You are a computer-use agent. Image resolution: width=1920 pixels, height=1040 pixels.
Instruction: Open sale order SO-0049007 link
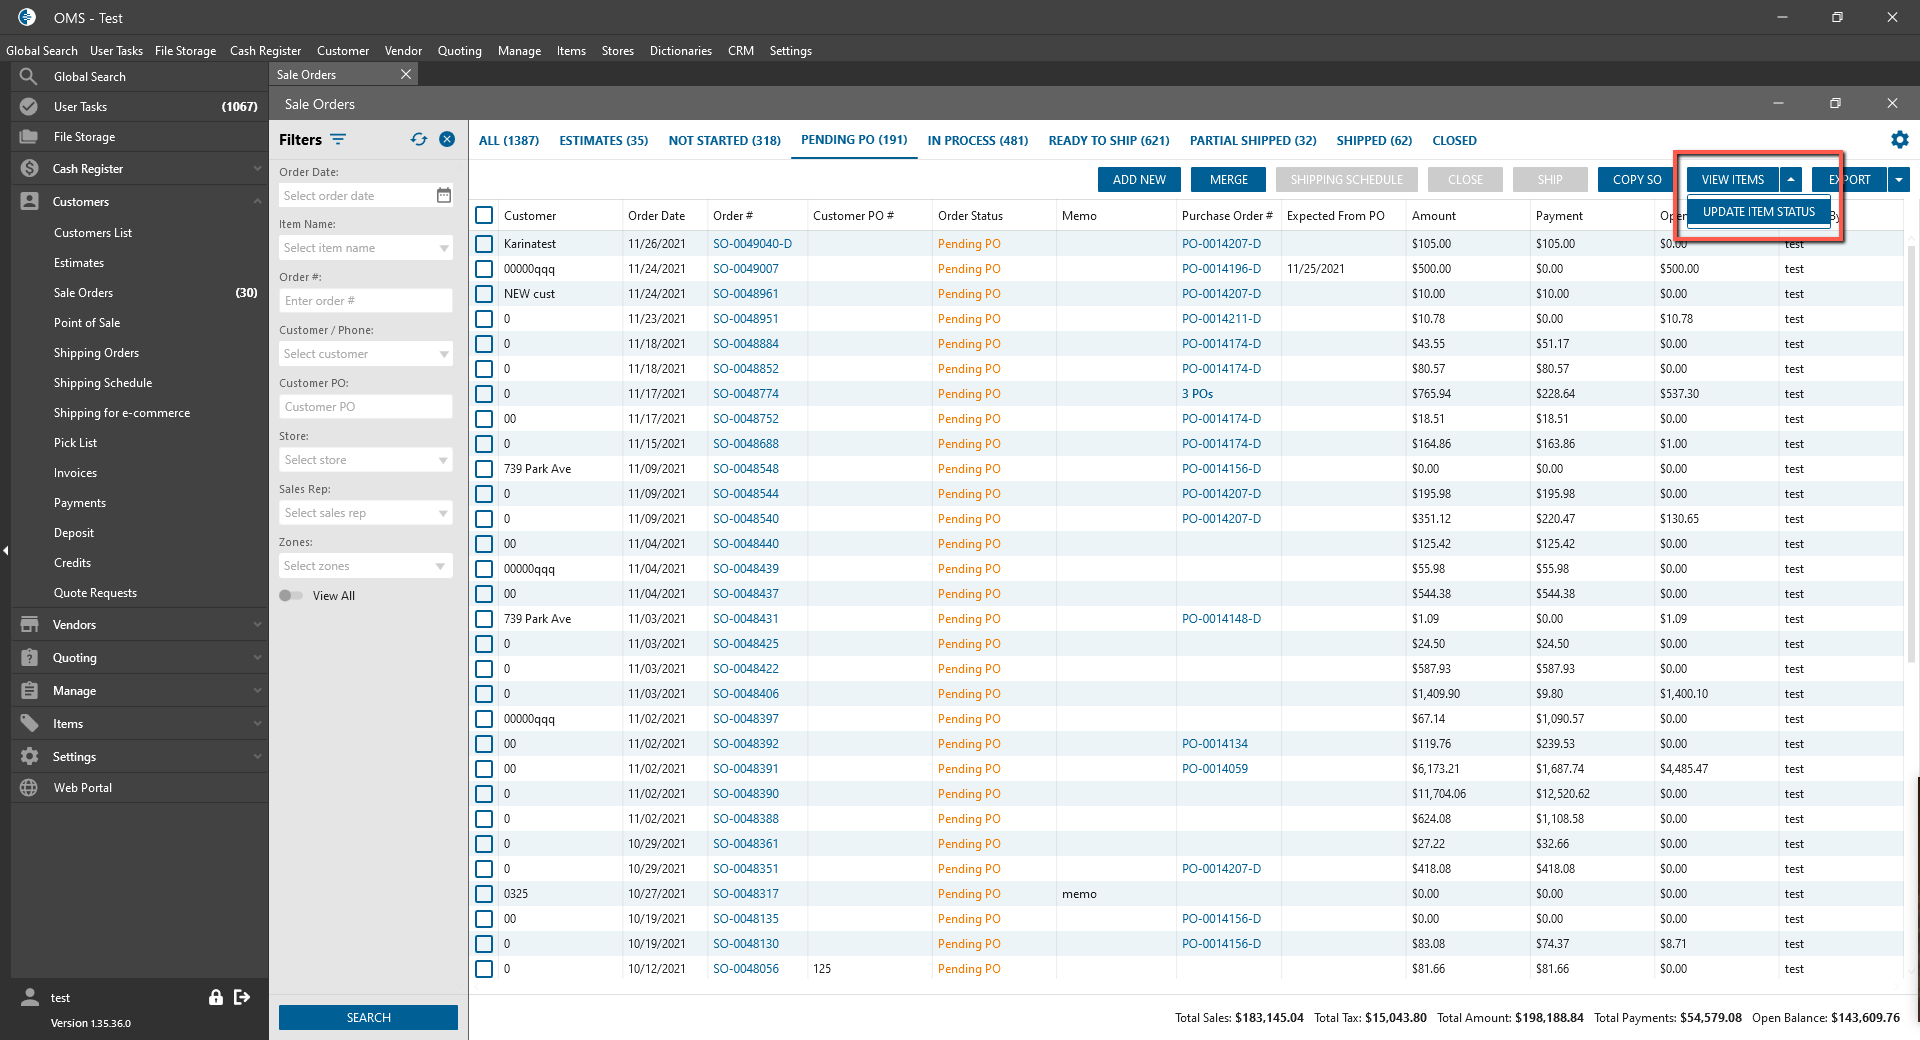745,269
